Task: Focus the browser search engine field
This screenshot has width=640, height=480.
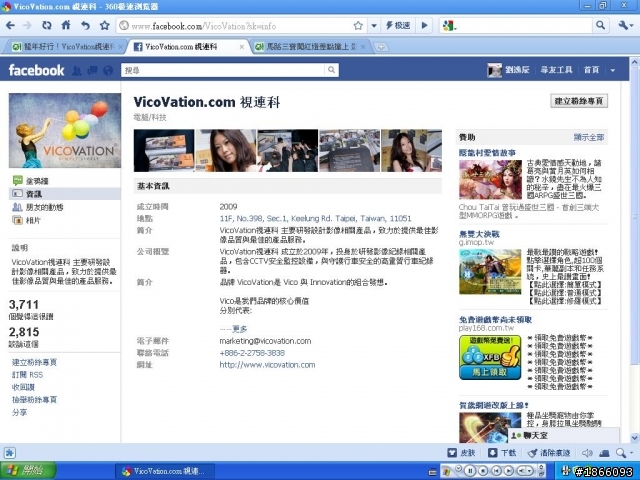Action: (524, 26)
